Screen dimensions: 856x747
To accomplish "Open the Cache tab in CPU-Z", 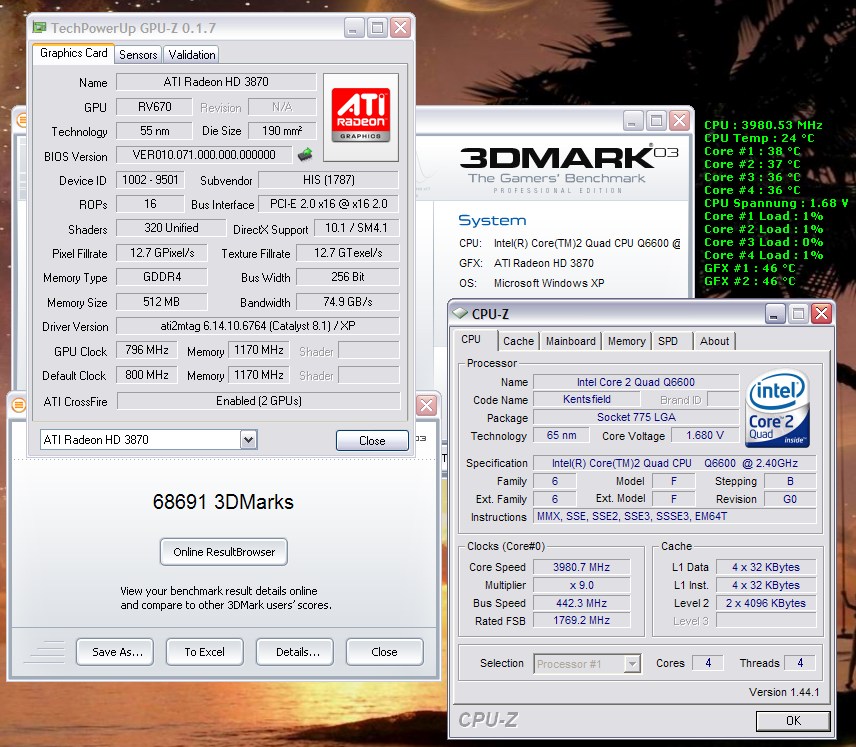I will (x=518, y=341).
